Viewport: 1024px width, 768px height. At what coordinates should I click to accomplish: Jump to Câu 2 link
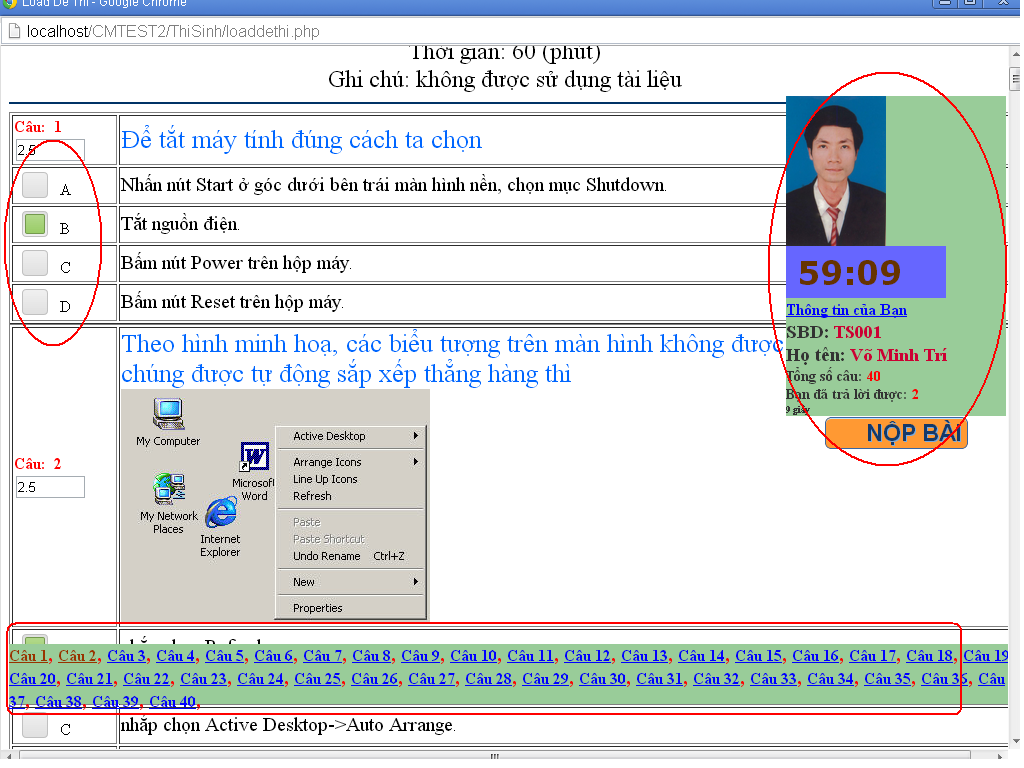(78, 656)
